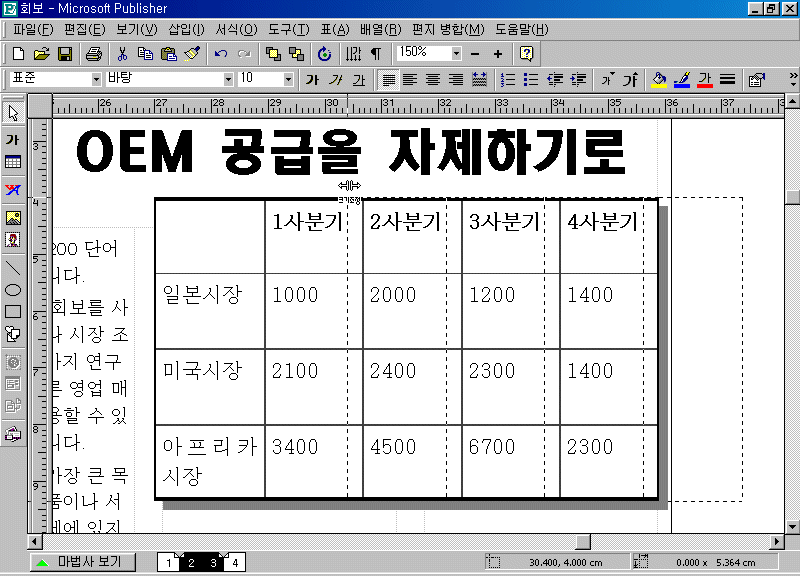Toggle underline formatting
The image size is (800, 576).
359,80
